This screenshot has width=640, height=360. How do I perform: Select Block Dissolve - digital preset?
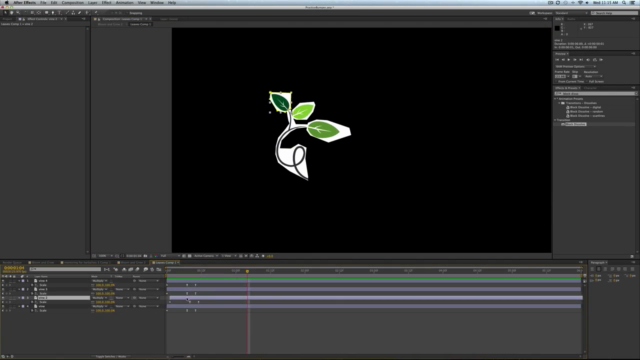click(x=585, y=107)
